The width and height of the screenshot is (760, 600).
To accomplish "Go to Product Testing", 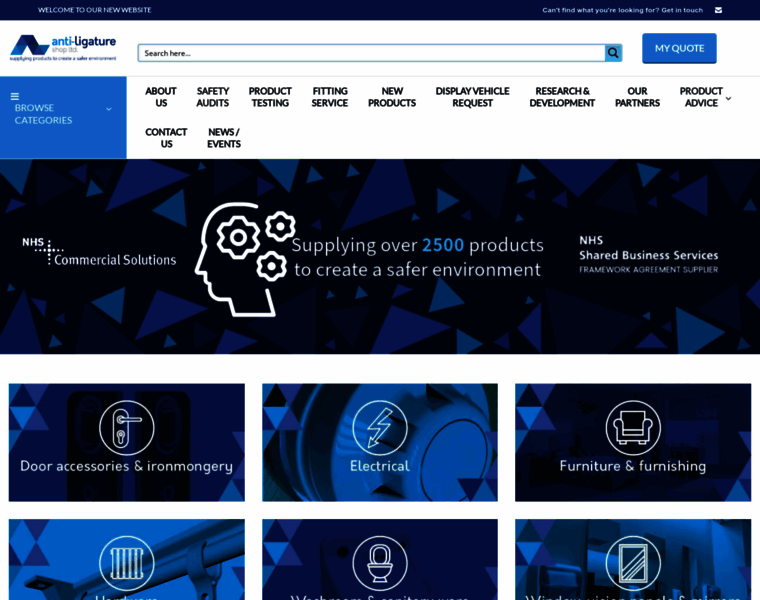I will tap(270, 97).
